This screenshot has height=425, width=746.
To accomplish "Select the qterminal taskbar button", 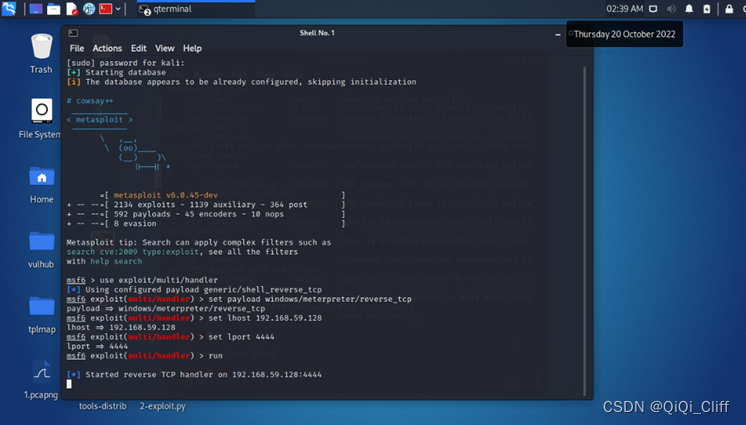I will pyautogui.click(x=196, y=9).
